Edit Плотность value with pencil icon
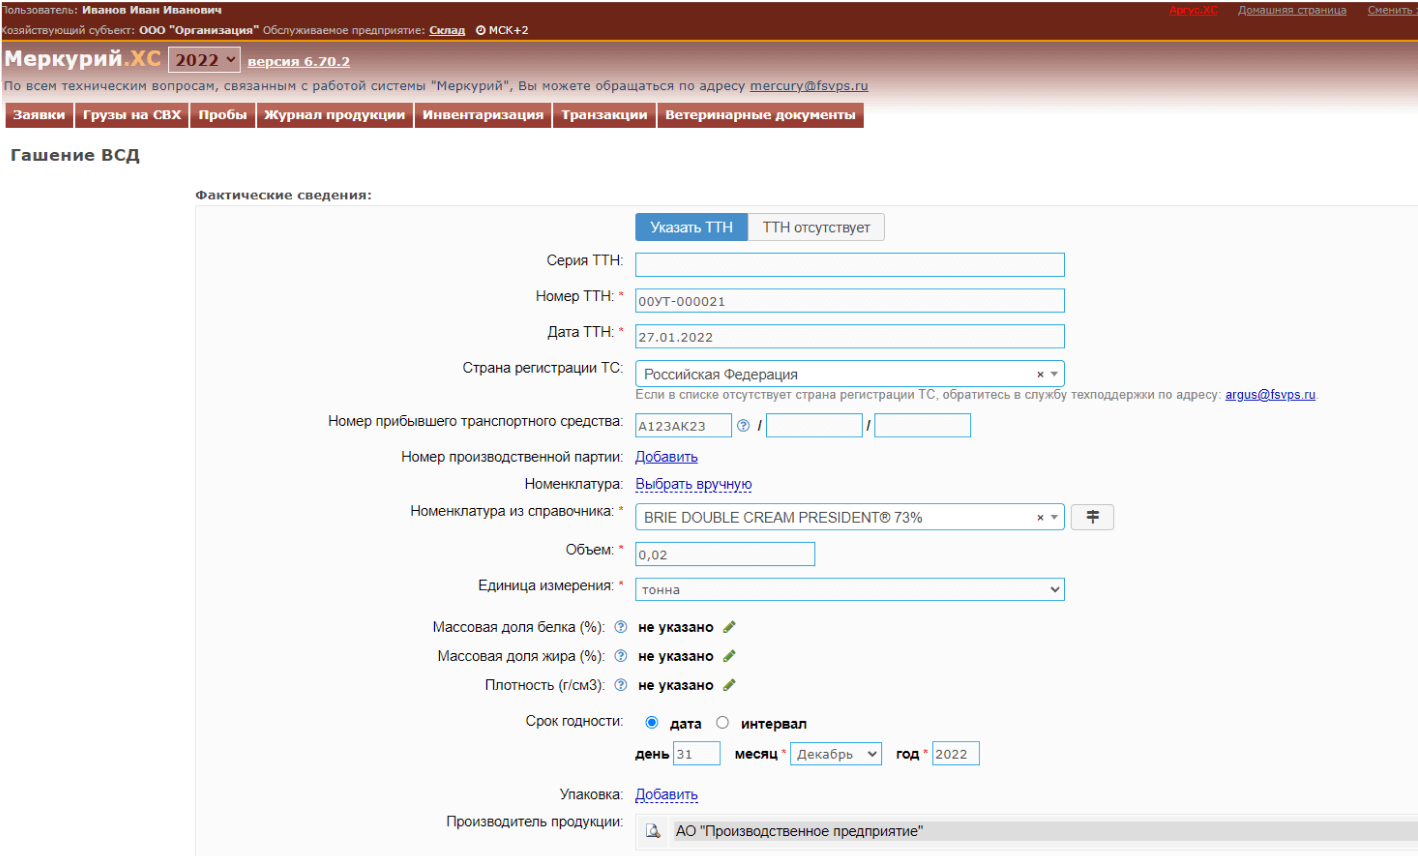1418x856 pixels. pos(729,685)
